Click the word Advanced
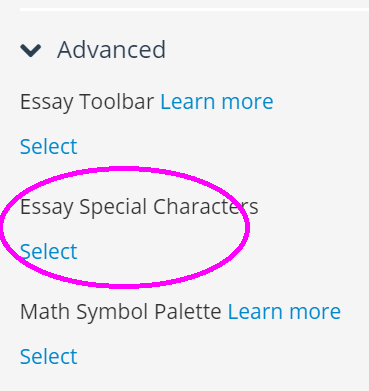This screenshot has width=369, height=391. tap(111, 50)
